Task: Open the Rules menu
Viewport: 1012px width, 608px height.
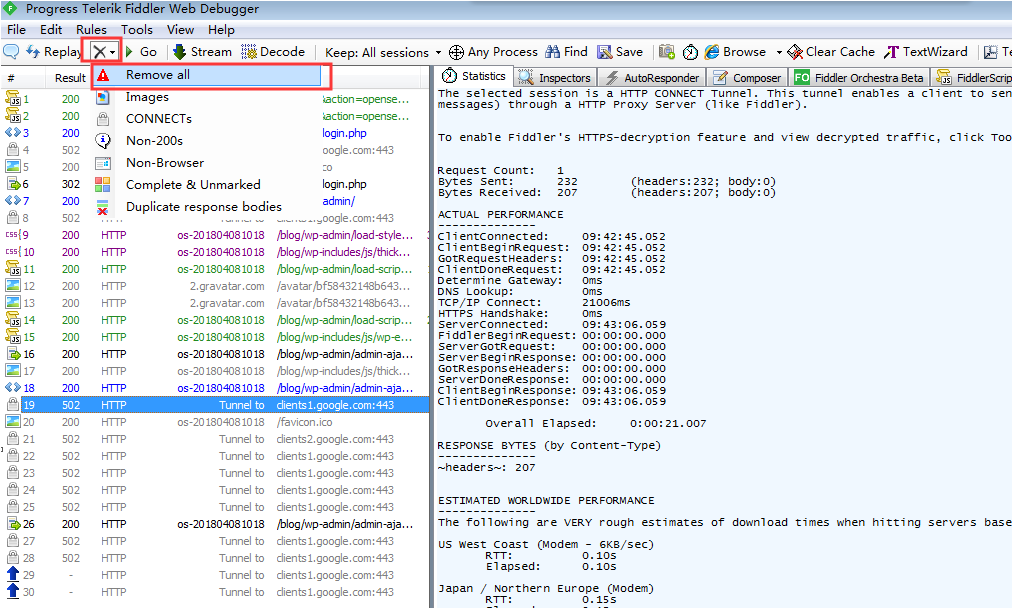Action: [x=91, y=30]
